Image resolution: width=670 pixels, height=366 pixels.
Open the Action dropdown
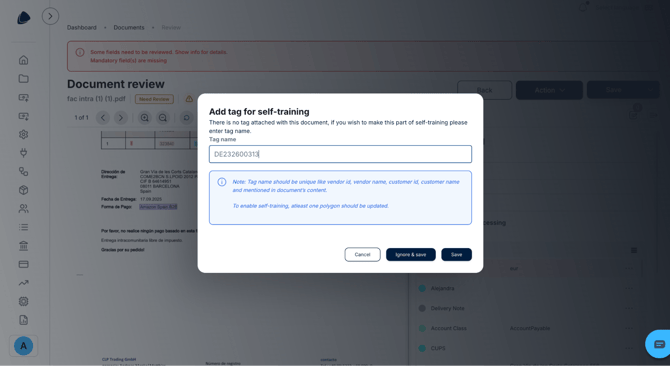(549, 90)
